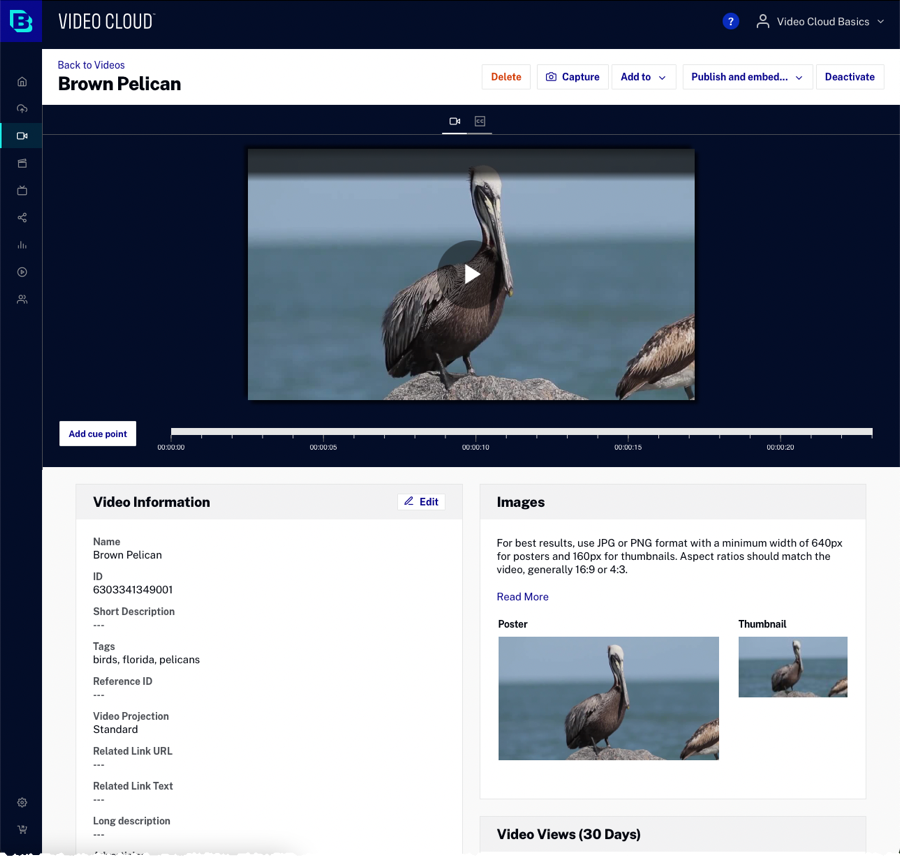This screenshot has height=856, width=900.
Task: Open the Video Cloud Basics account menu
Action: point(820,21)
